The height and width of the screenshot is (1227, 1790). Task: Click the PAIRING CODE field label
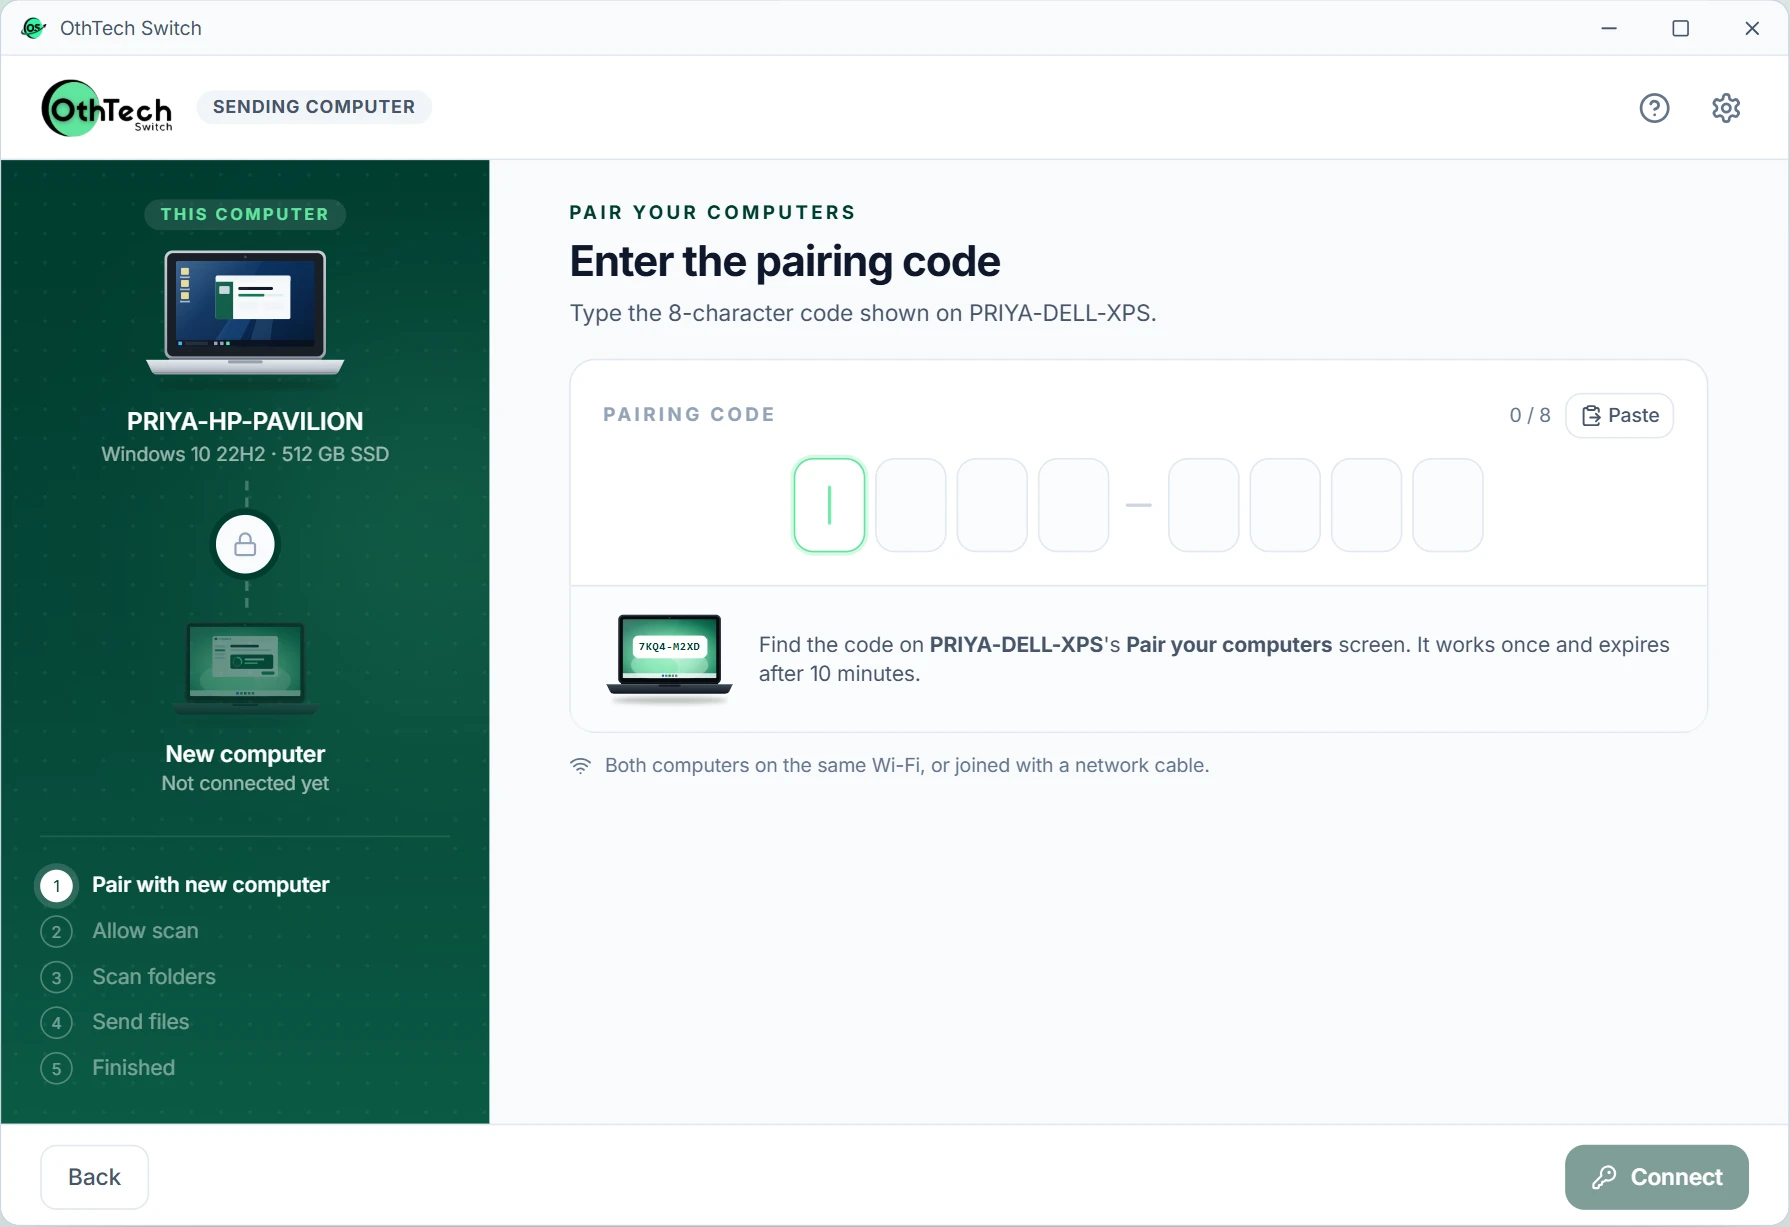pos(689,415)
